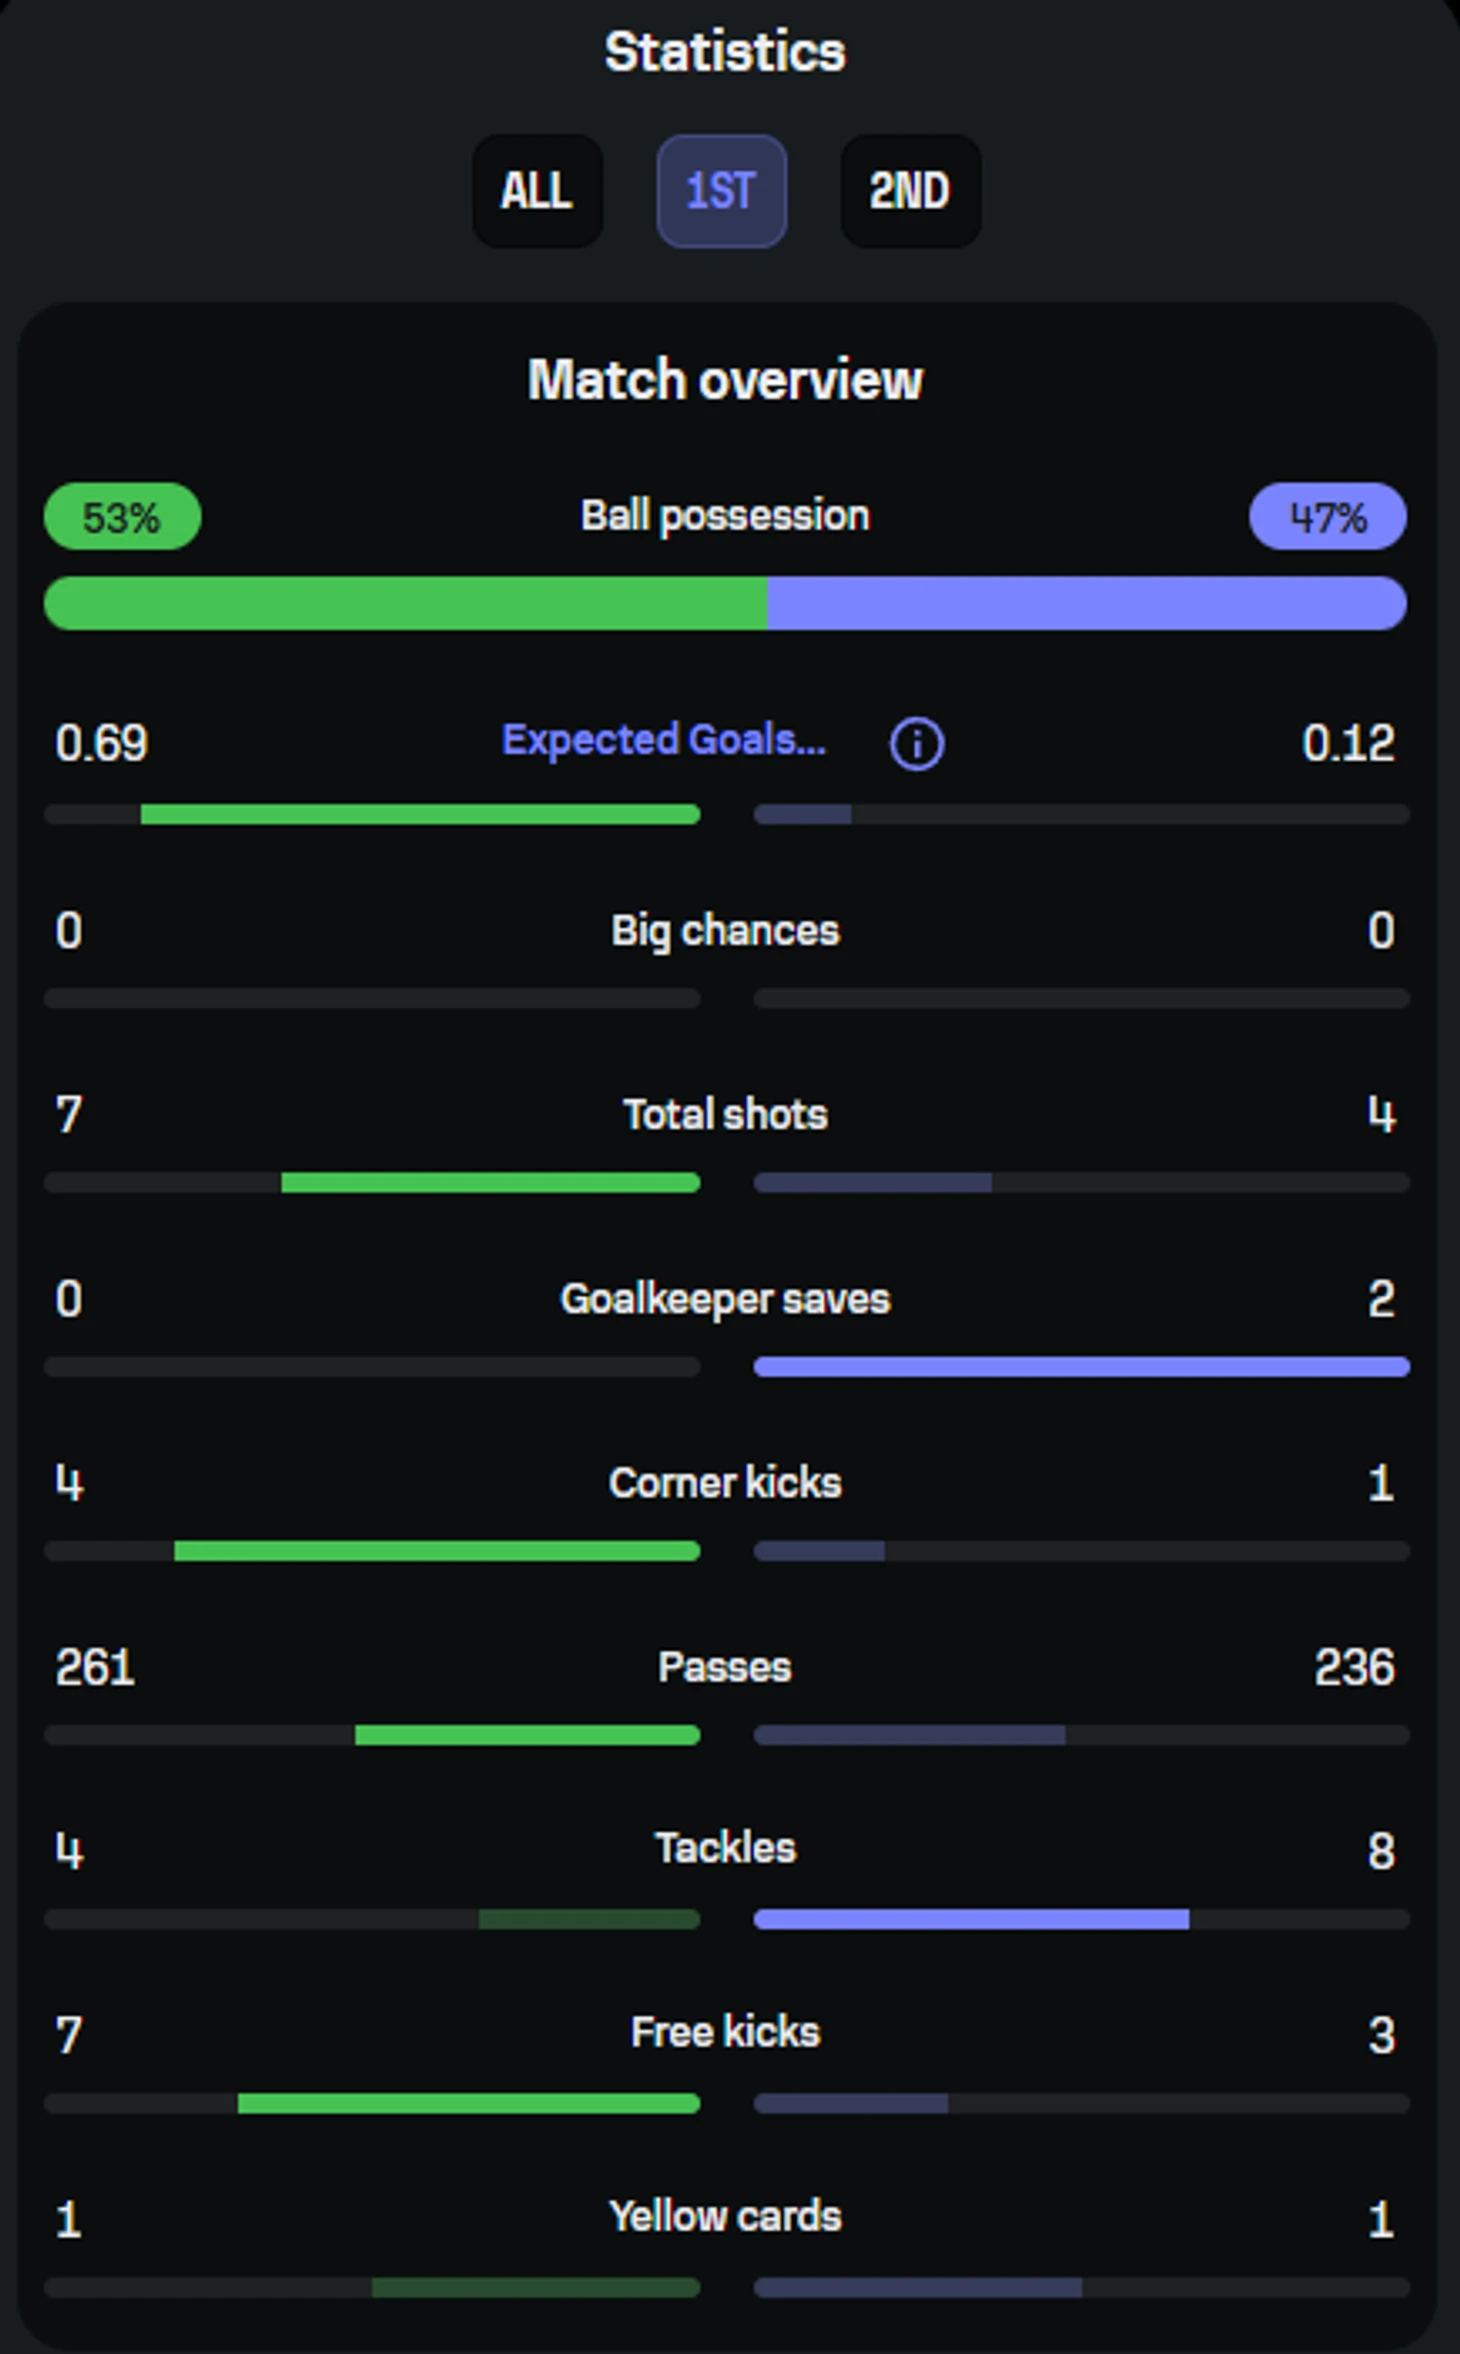This screenshot has height=2354, width=1460.
Task: Click the green ball possession bar segment
Action: [x=406, y=603]
